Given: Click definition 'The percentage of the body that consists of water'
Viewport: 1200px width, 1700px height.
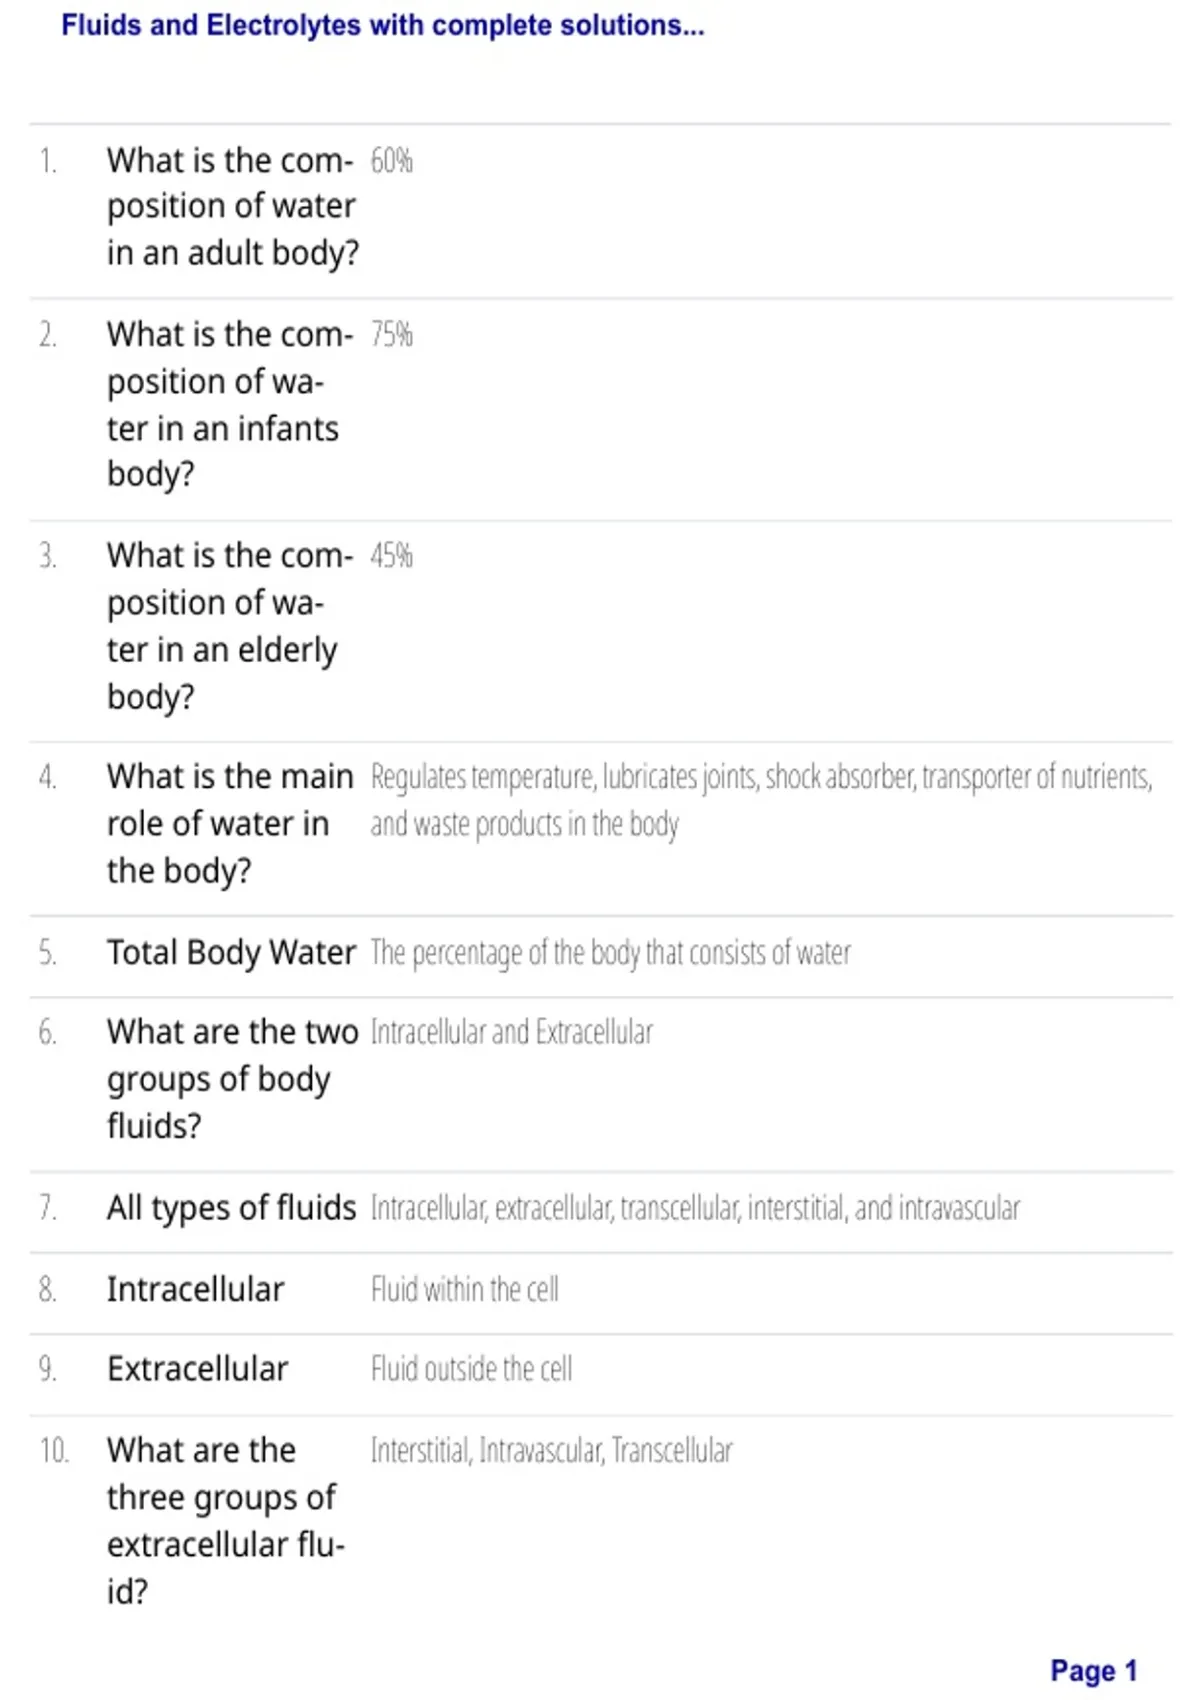Looking at the screenshot, I should 610,953.
